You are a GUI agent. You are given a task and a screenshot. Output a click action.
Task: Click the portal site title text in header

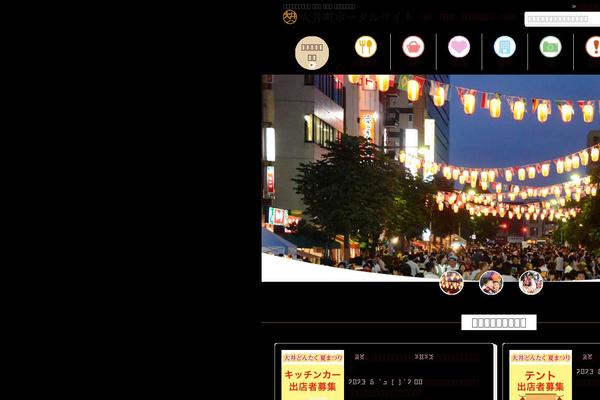(357, 17)
